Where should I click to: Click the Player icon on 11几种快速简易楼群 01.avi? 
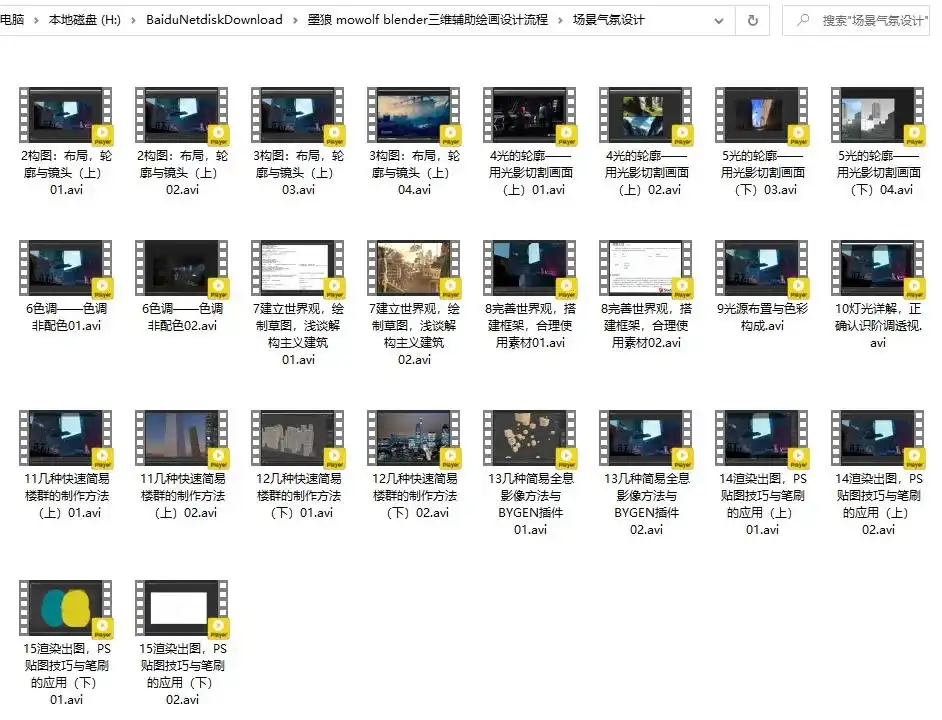coord(101,458)
